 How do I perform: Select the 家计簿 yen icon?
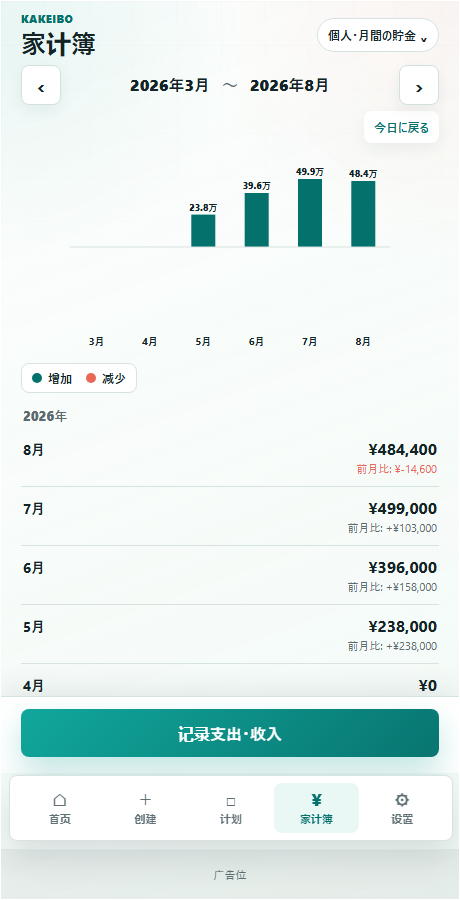pyautogui.click(x=316, y=800)
